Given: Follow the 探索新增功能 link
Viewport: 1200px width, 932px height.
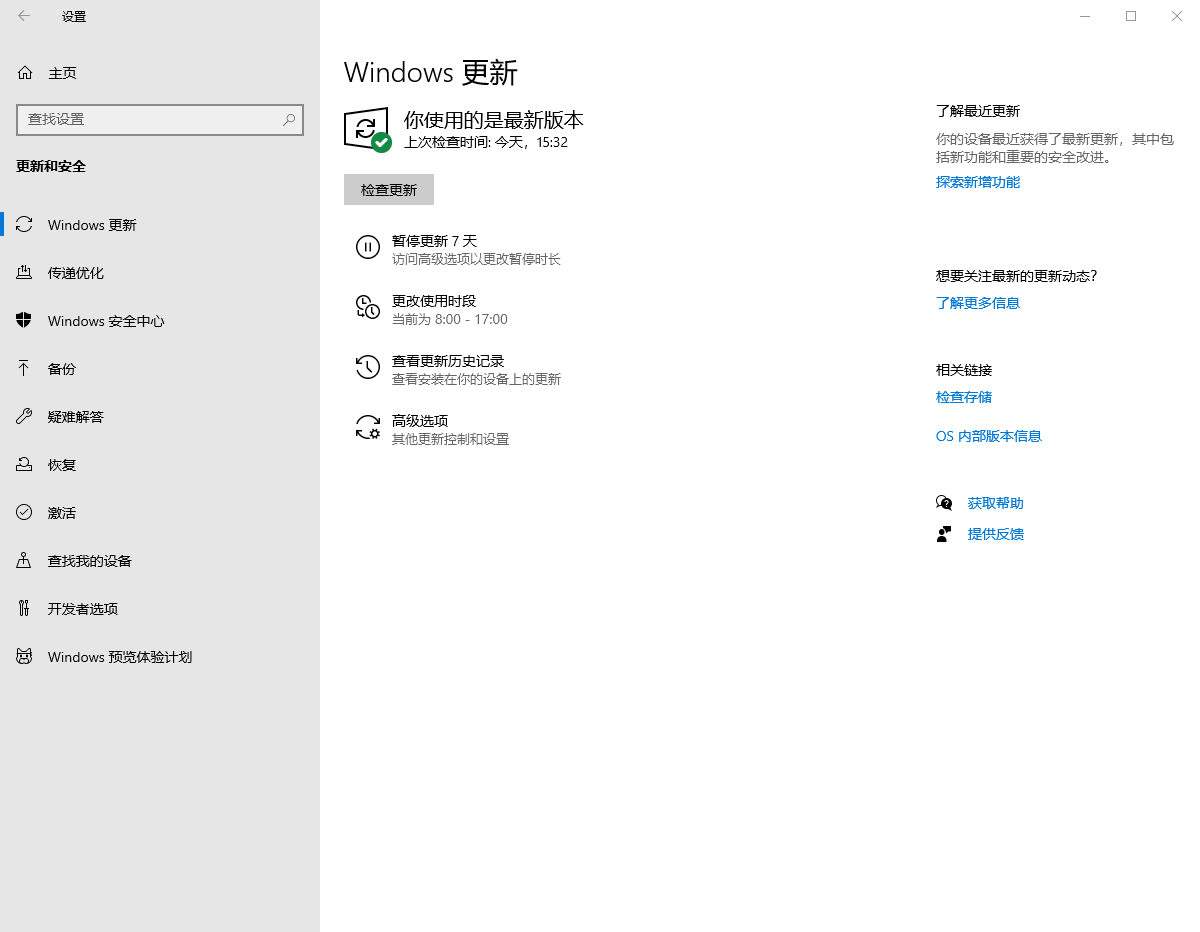Looking at the screenshot, I should [x=978, y=182].
